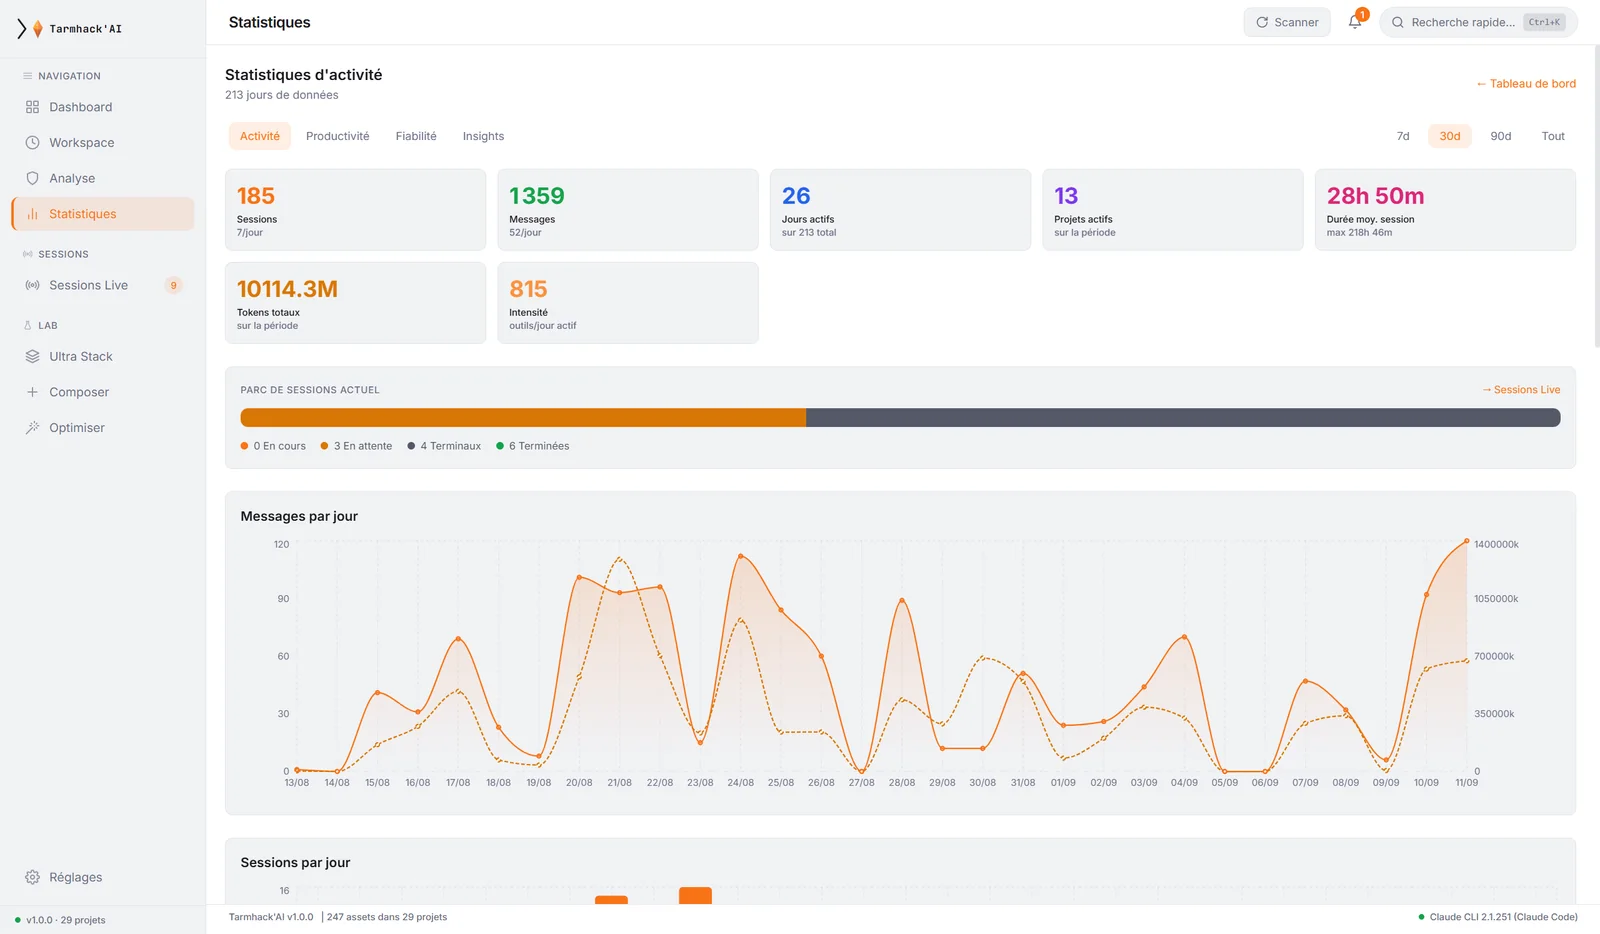Click the orange segment of session bar
This screenshot has width=1600, height=934.
[x=523, y=418]
